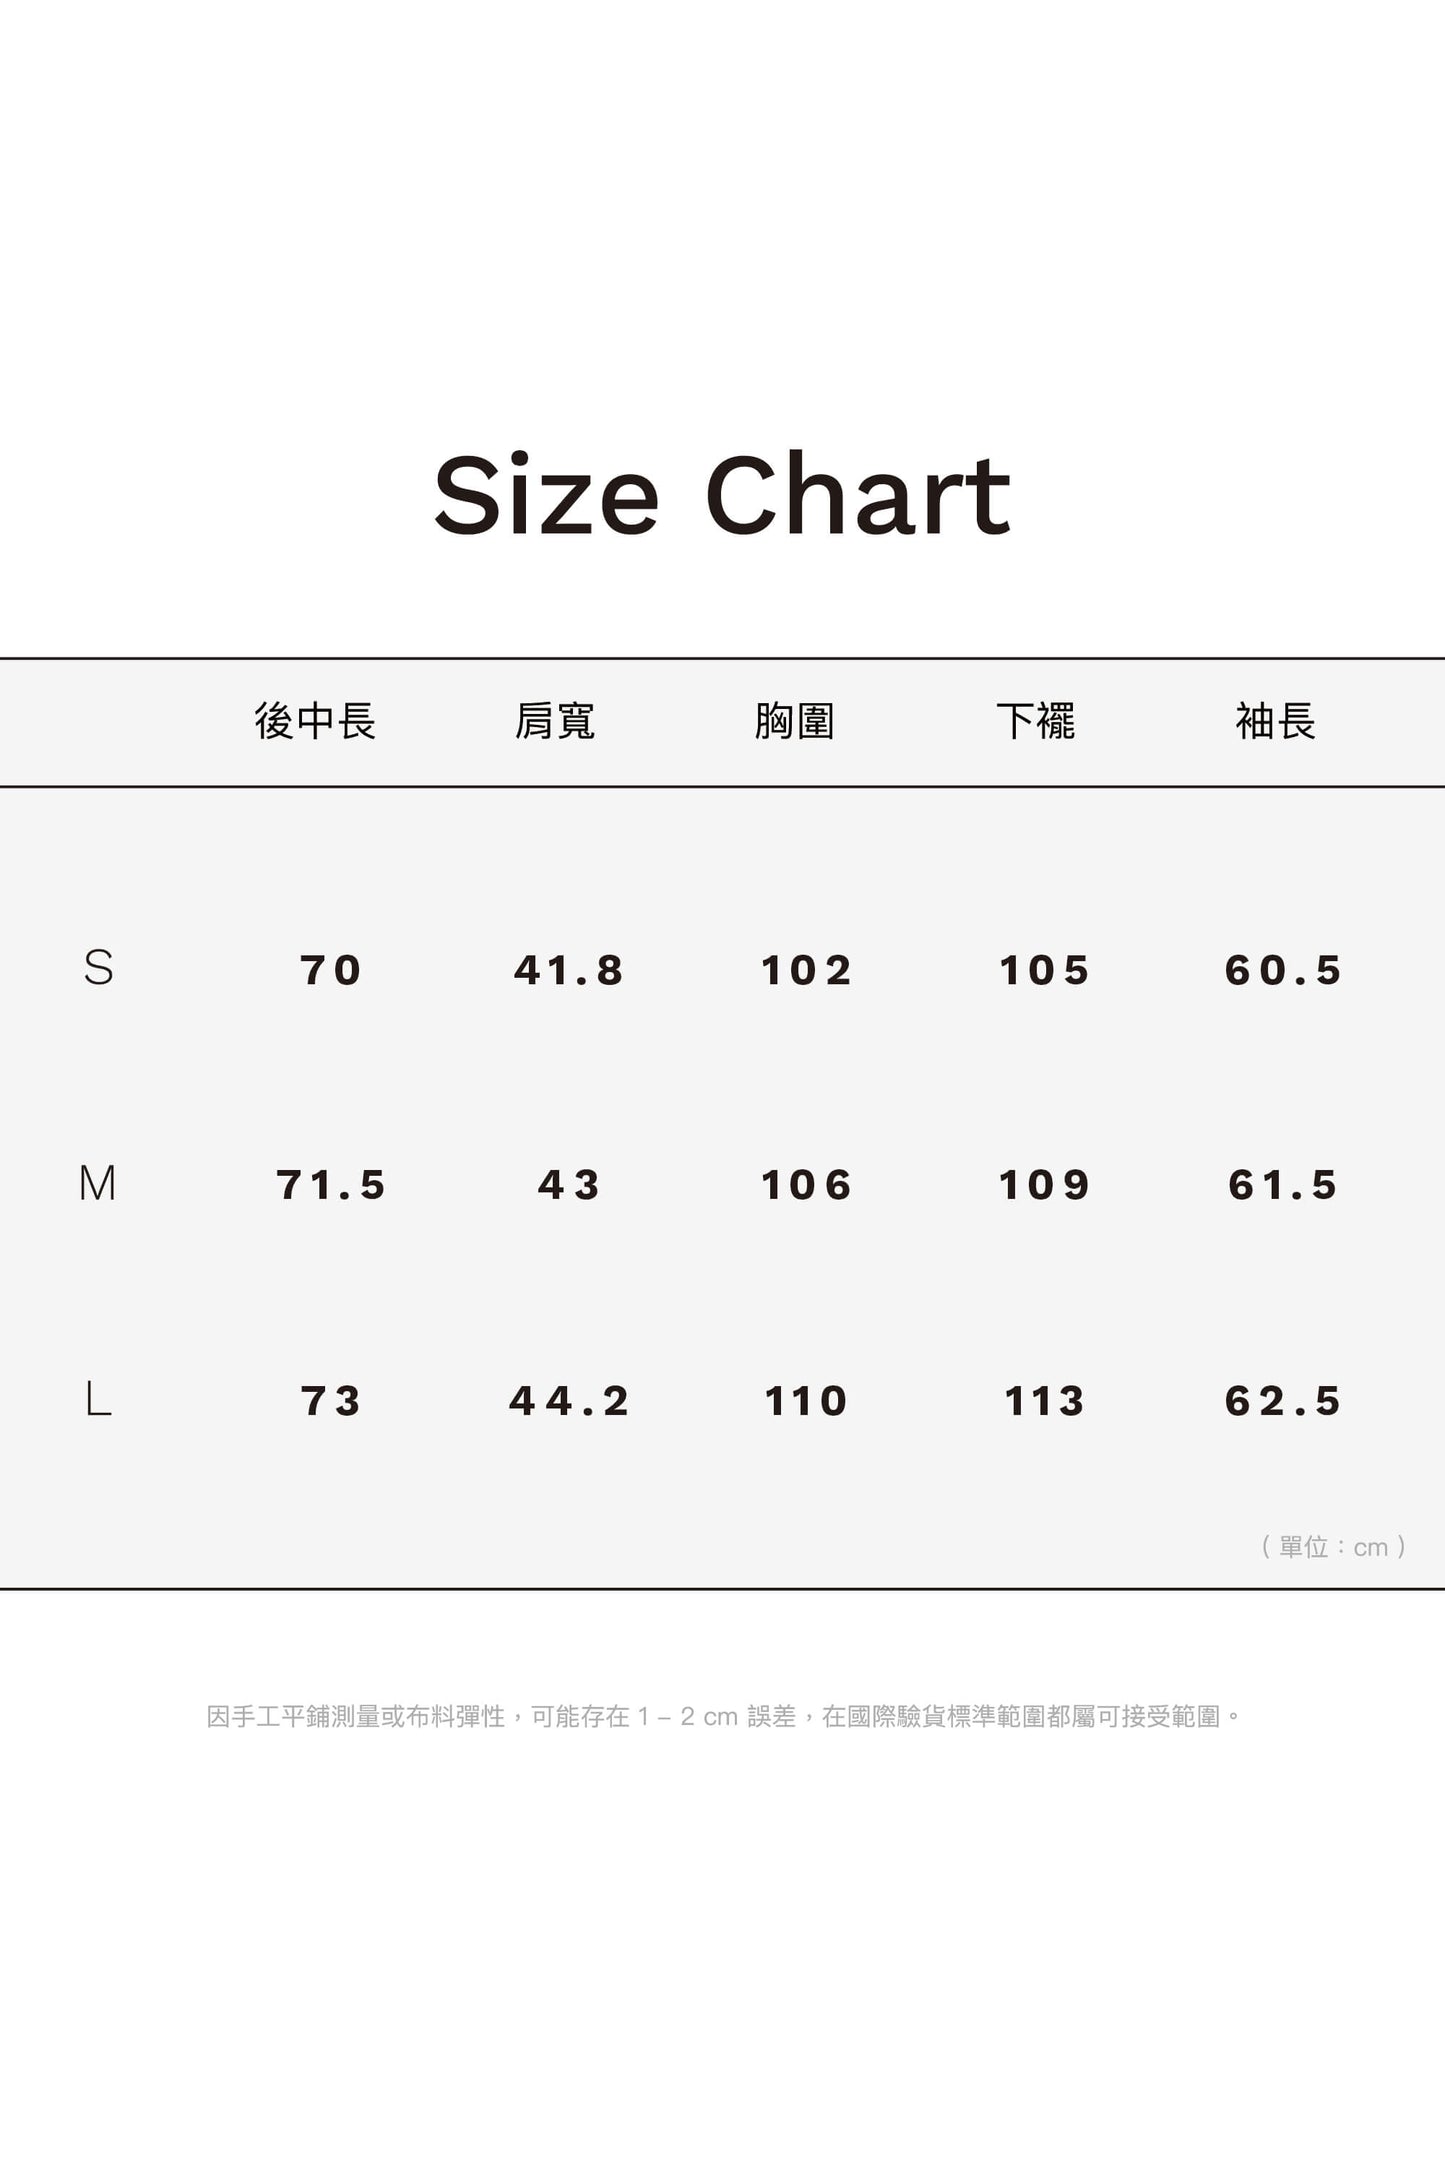Screen dimensions: 1445x2168
Task: Click the 單位：cm unit note
Action: pos(1334,1547)
